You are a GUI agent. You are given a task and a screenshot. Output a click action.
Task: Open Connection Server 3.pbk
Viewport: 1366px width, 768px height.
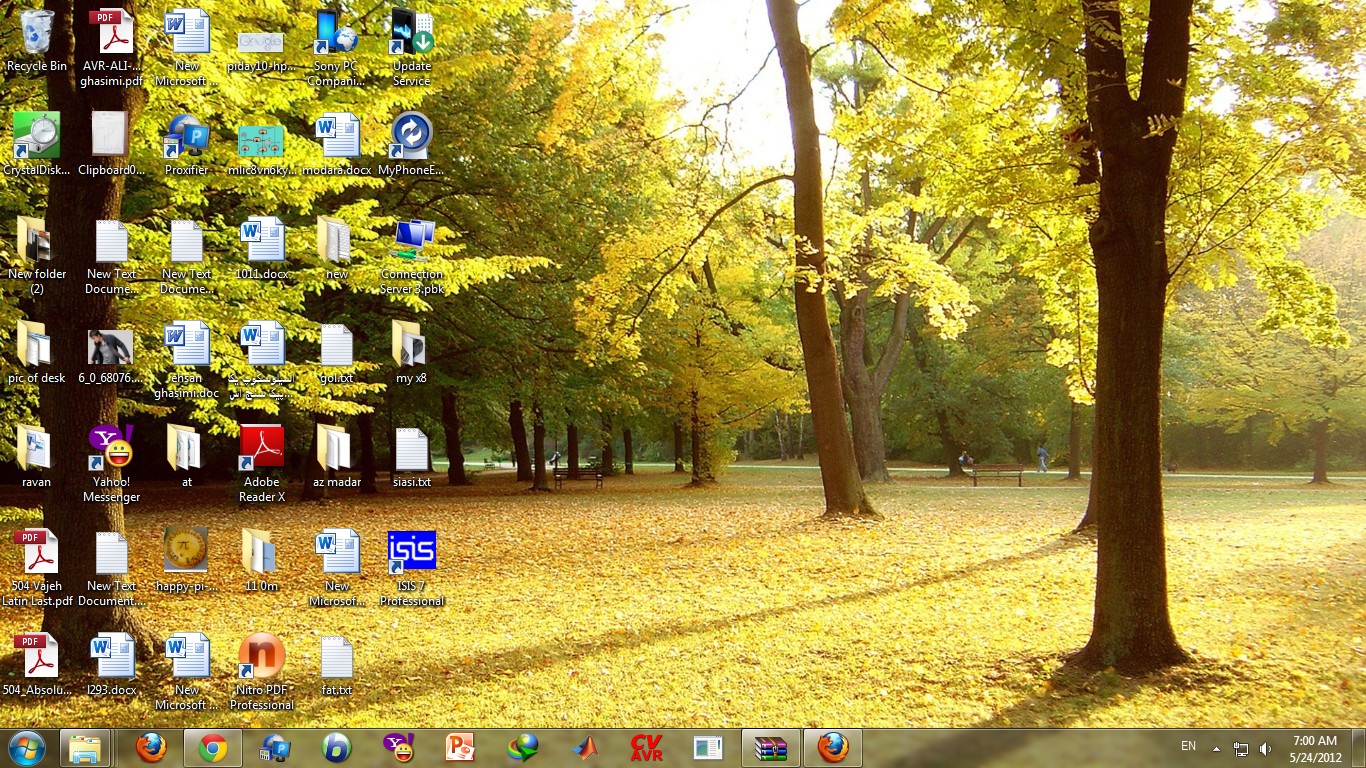(x=412, y=256)
